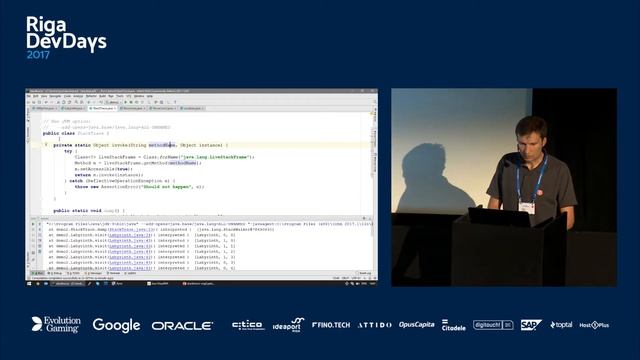
Task: Open Labyrinth.java link in [Labyrinth, 1, 0] row
Action: point(130,241)
